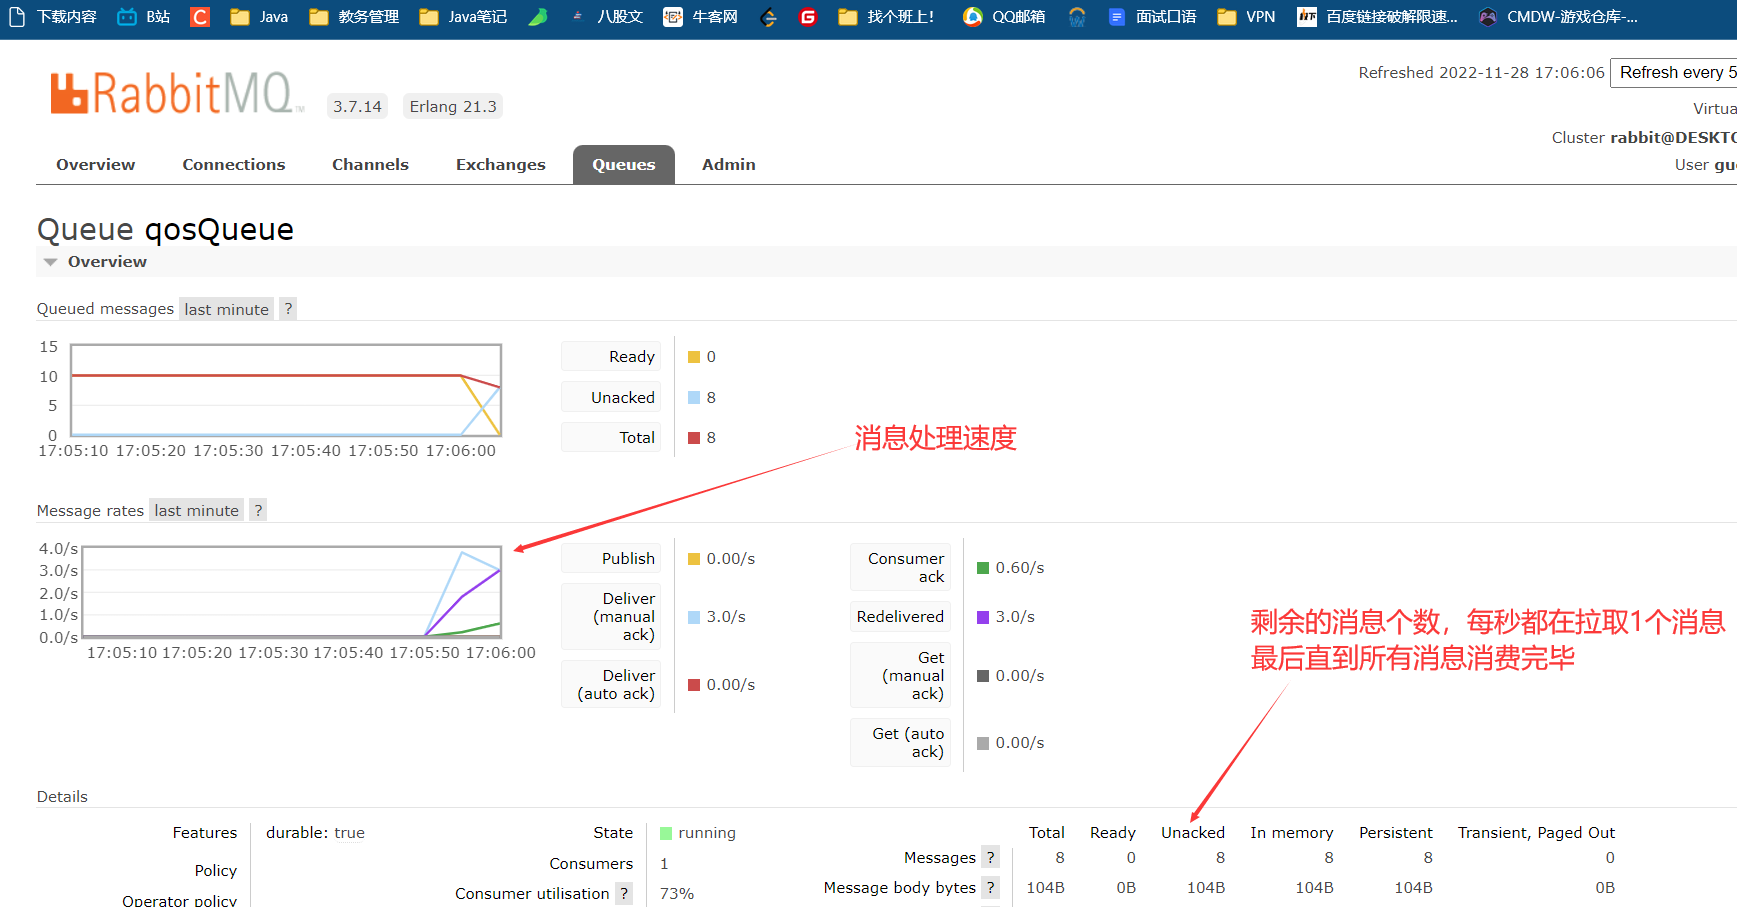Go to the Exchanges tab
The image size is (1737, 907).
pos(501,165)
